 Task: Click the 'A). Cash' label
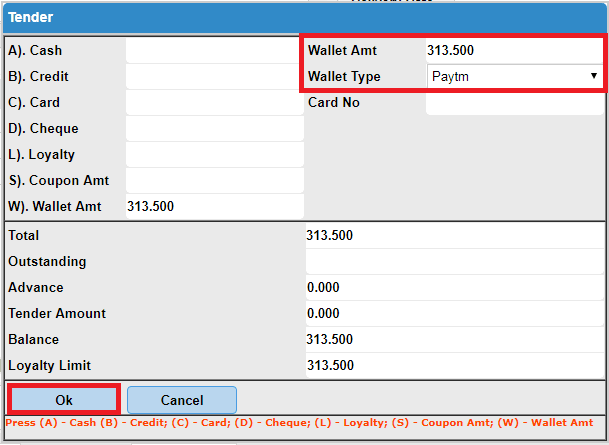(x=35, y=50)
